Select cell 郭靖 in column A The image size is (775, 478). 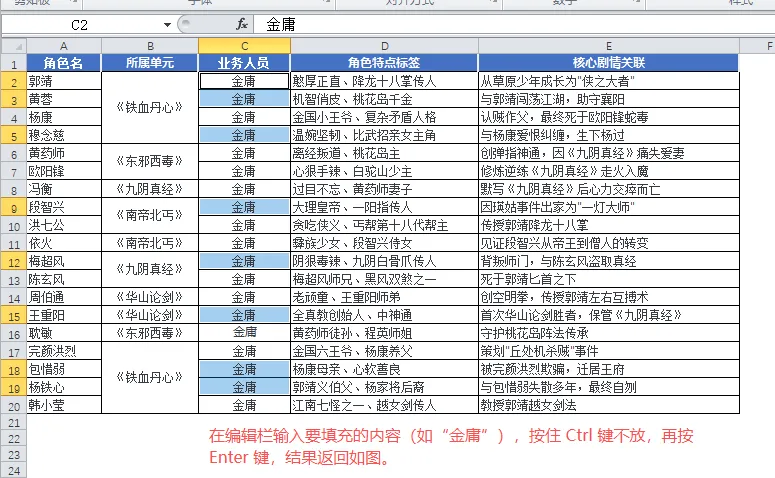pos(64,81)
